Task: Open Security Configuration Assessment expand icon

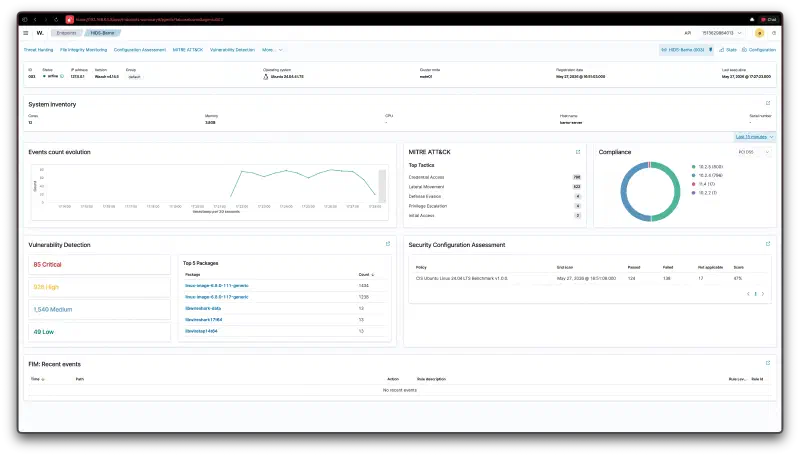Action: pyautogui.click(x=767, y=244)
